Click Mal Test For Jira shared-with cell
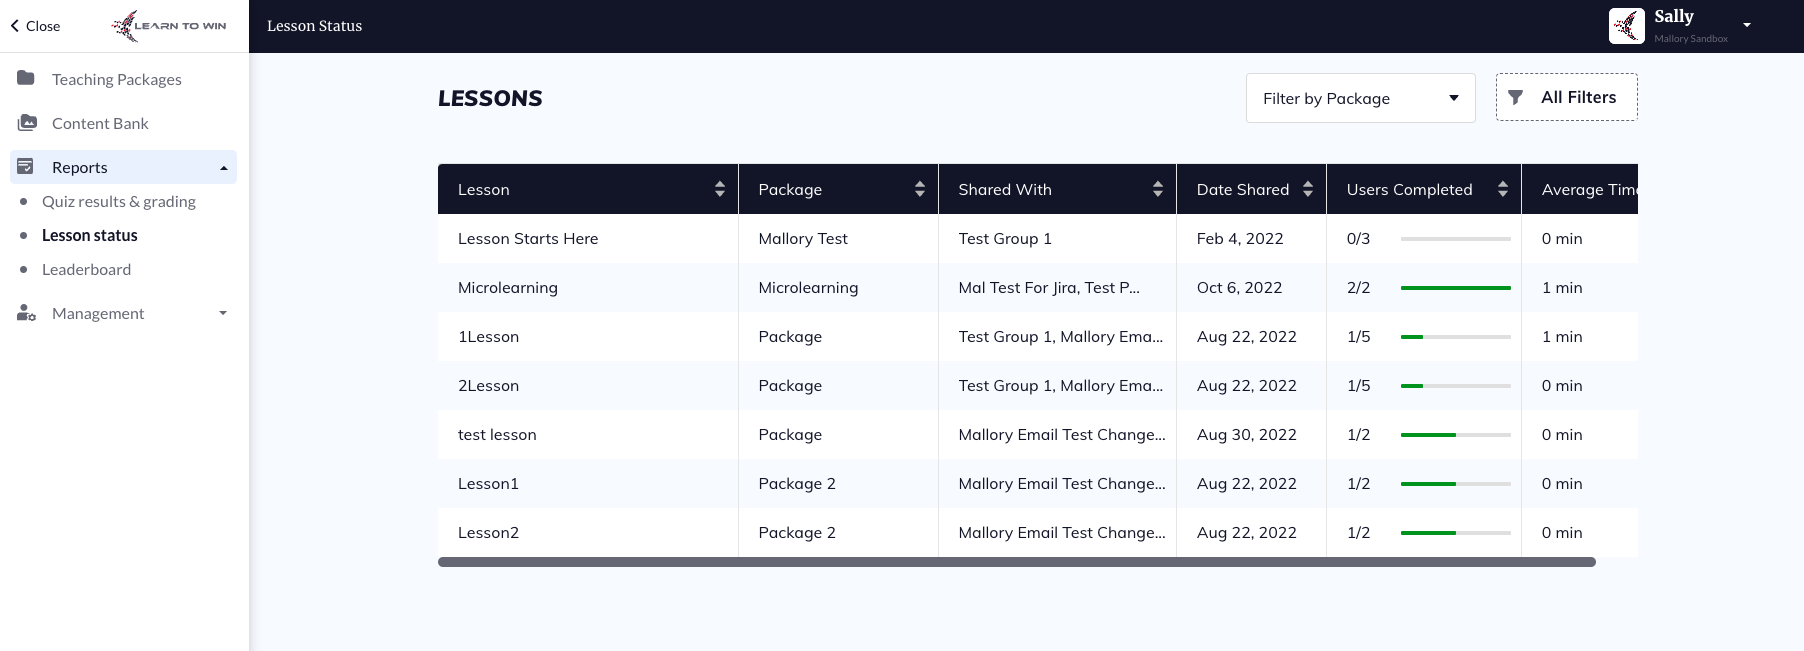Viewport: 1804px width, 651px height. (1049, 287)
